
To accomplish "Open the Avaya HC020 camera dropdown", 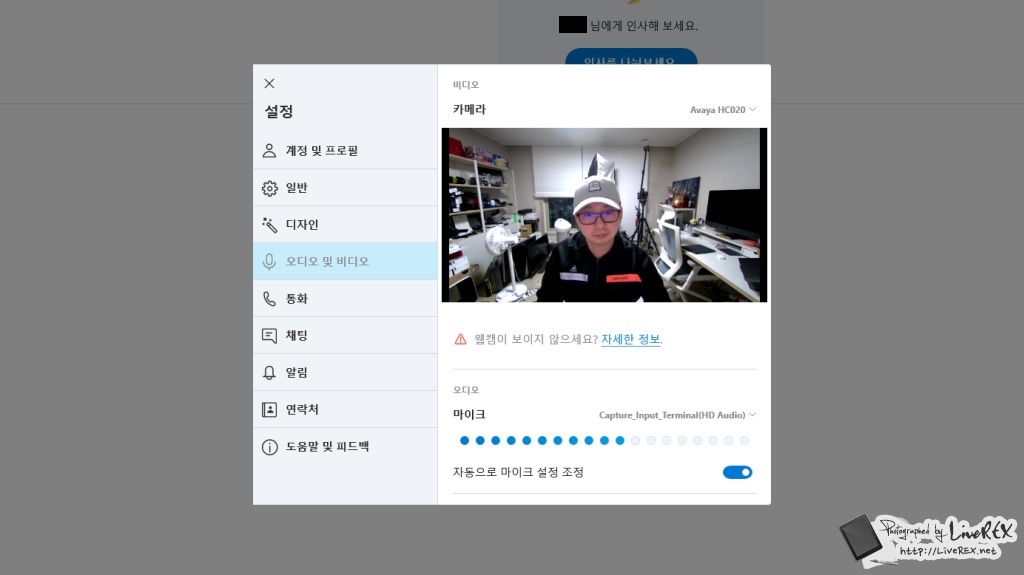I will click(723, 110).
